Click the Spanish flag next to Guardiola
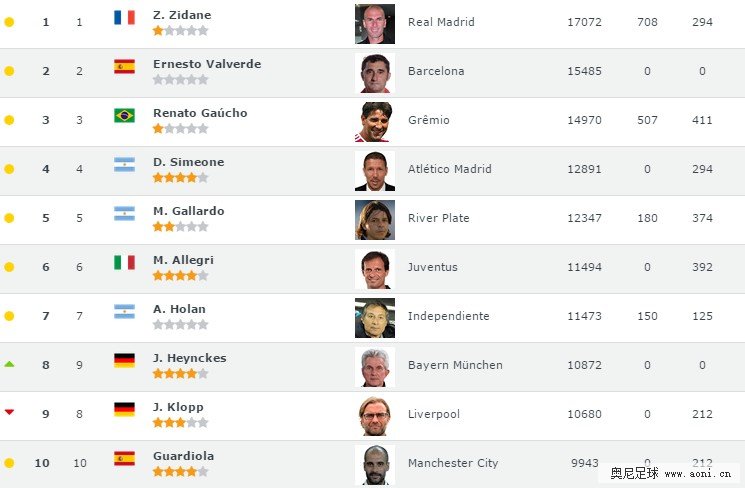The image size is (745, 488). [x=124, y=459]
